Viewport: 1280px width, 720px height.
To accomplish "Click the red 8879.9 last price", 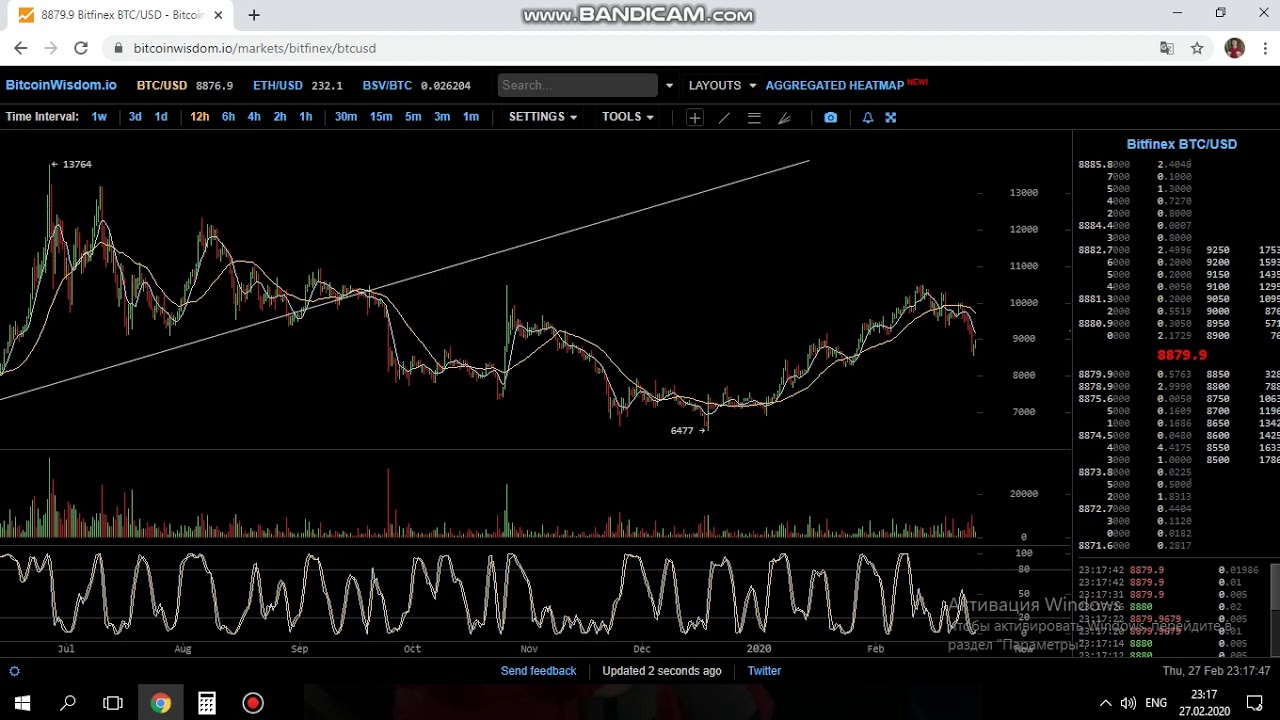I will click(x=1181, y=355).
